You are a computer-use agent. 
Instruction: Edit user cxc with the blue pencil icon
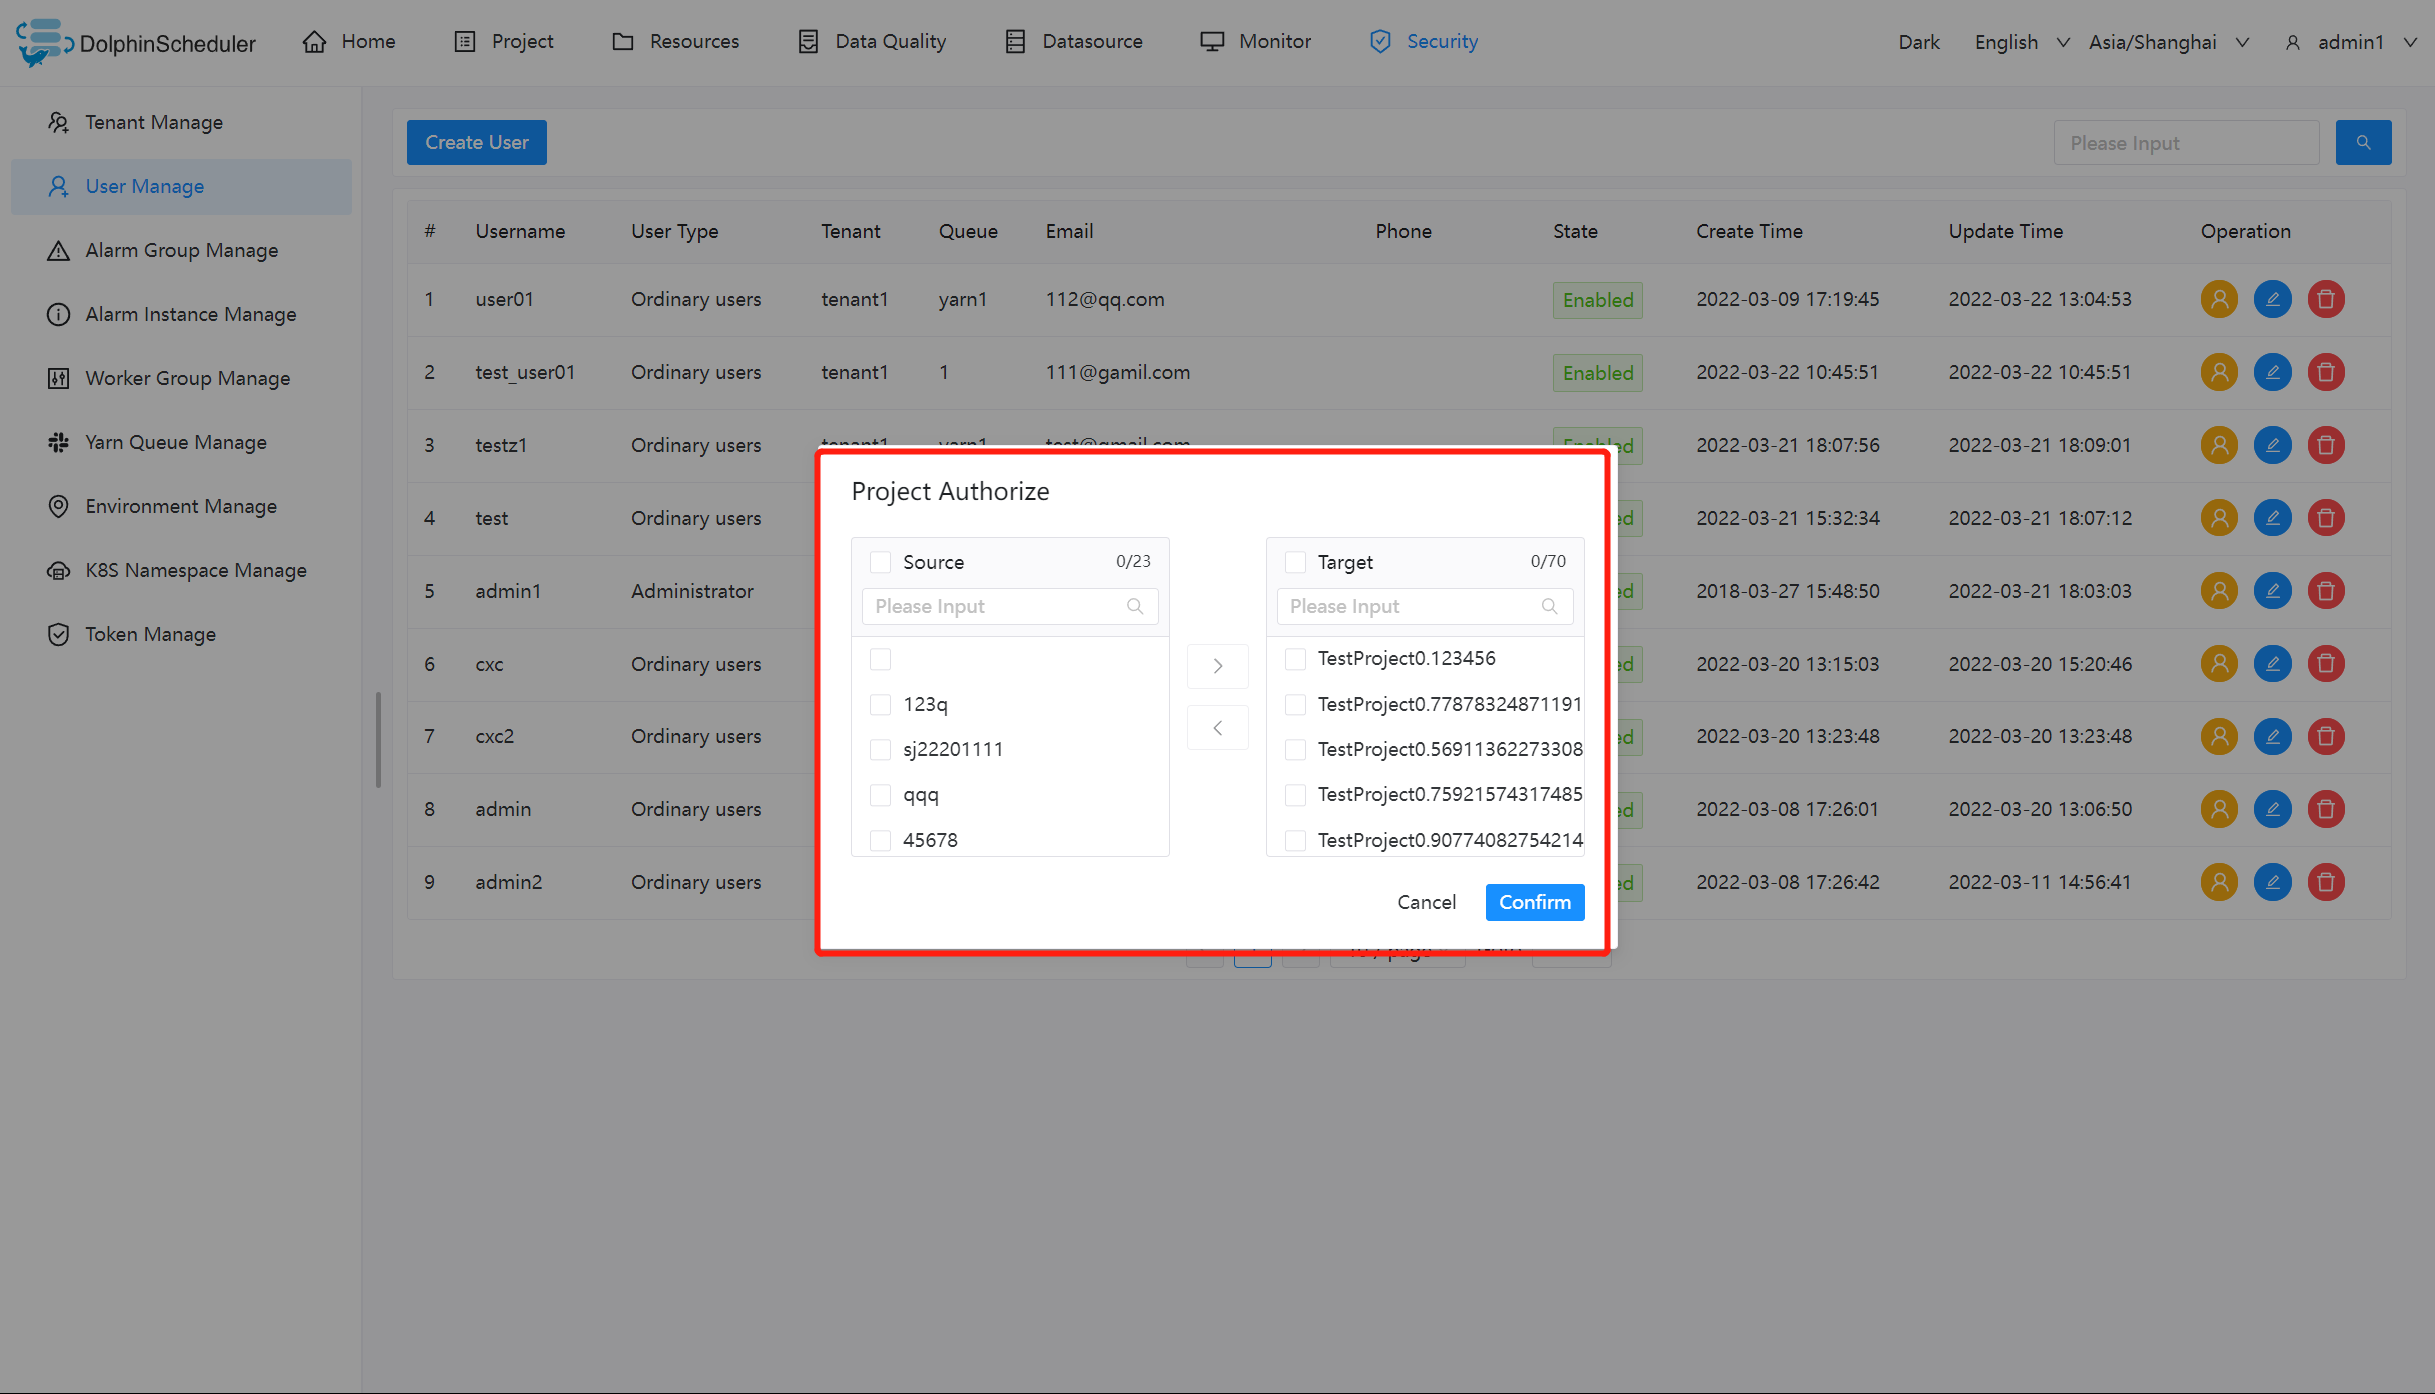click(2272, 663)
